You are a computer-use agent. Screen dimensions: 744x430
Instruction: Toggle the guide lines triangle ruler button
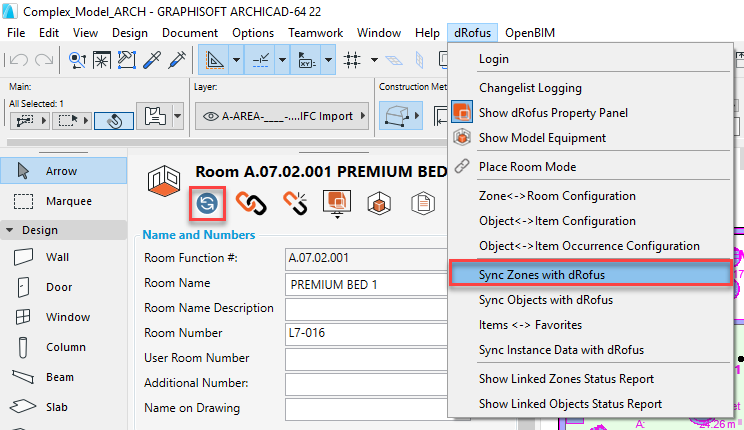pos(213,60)
